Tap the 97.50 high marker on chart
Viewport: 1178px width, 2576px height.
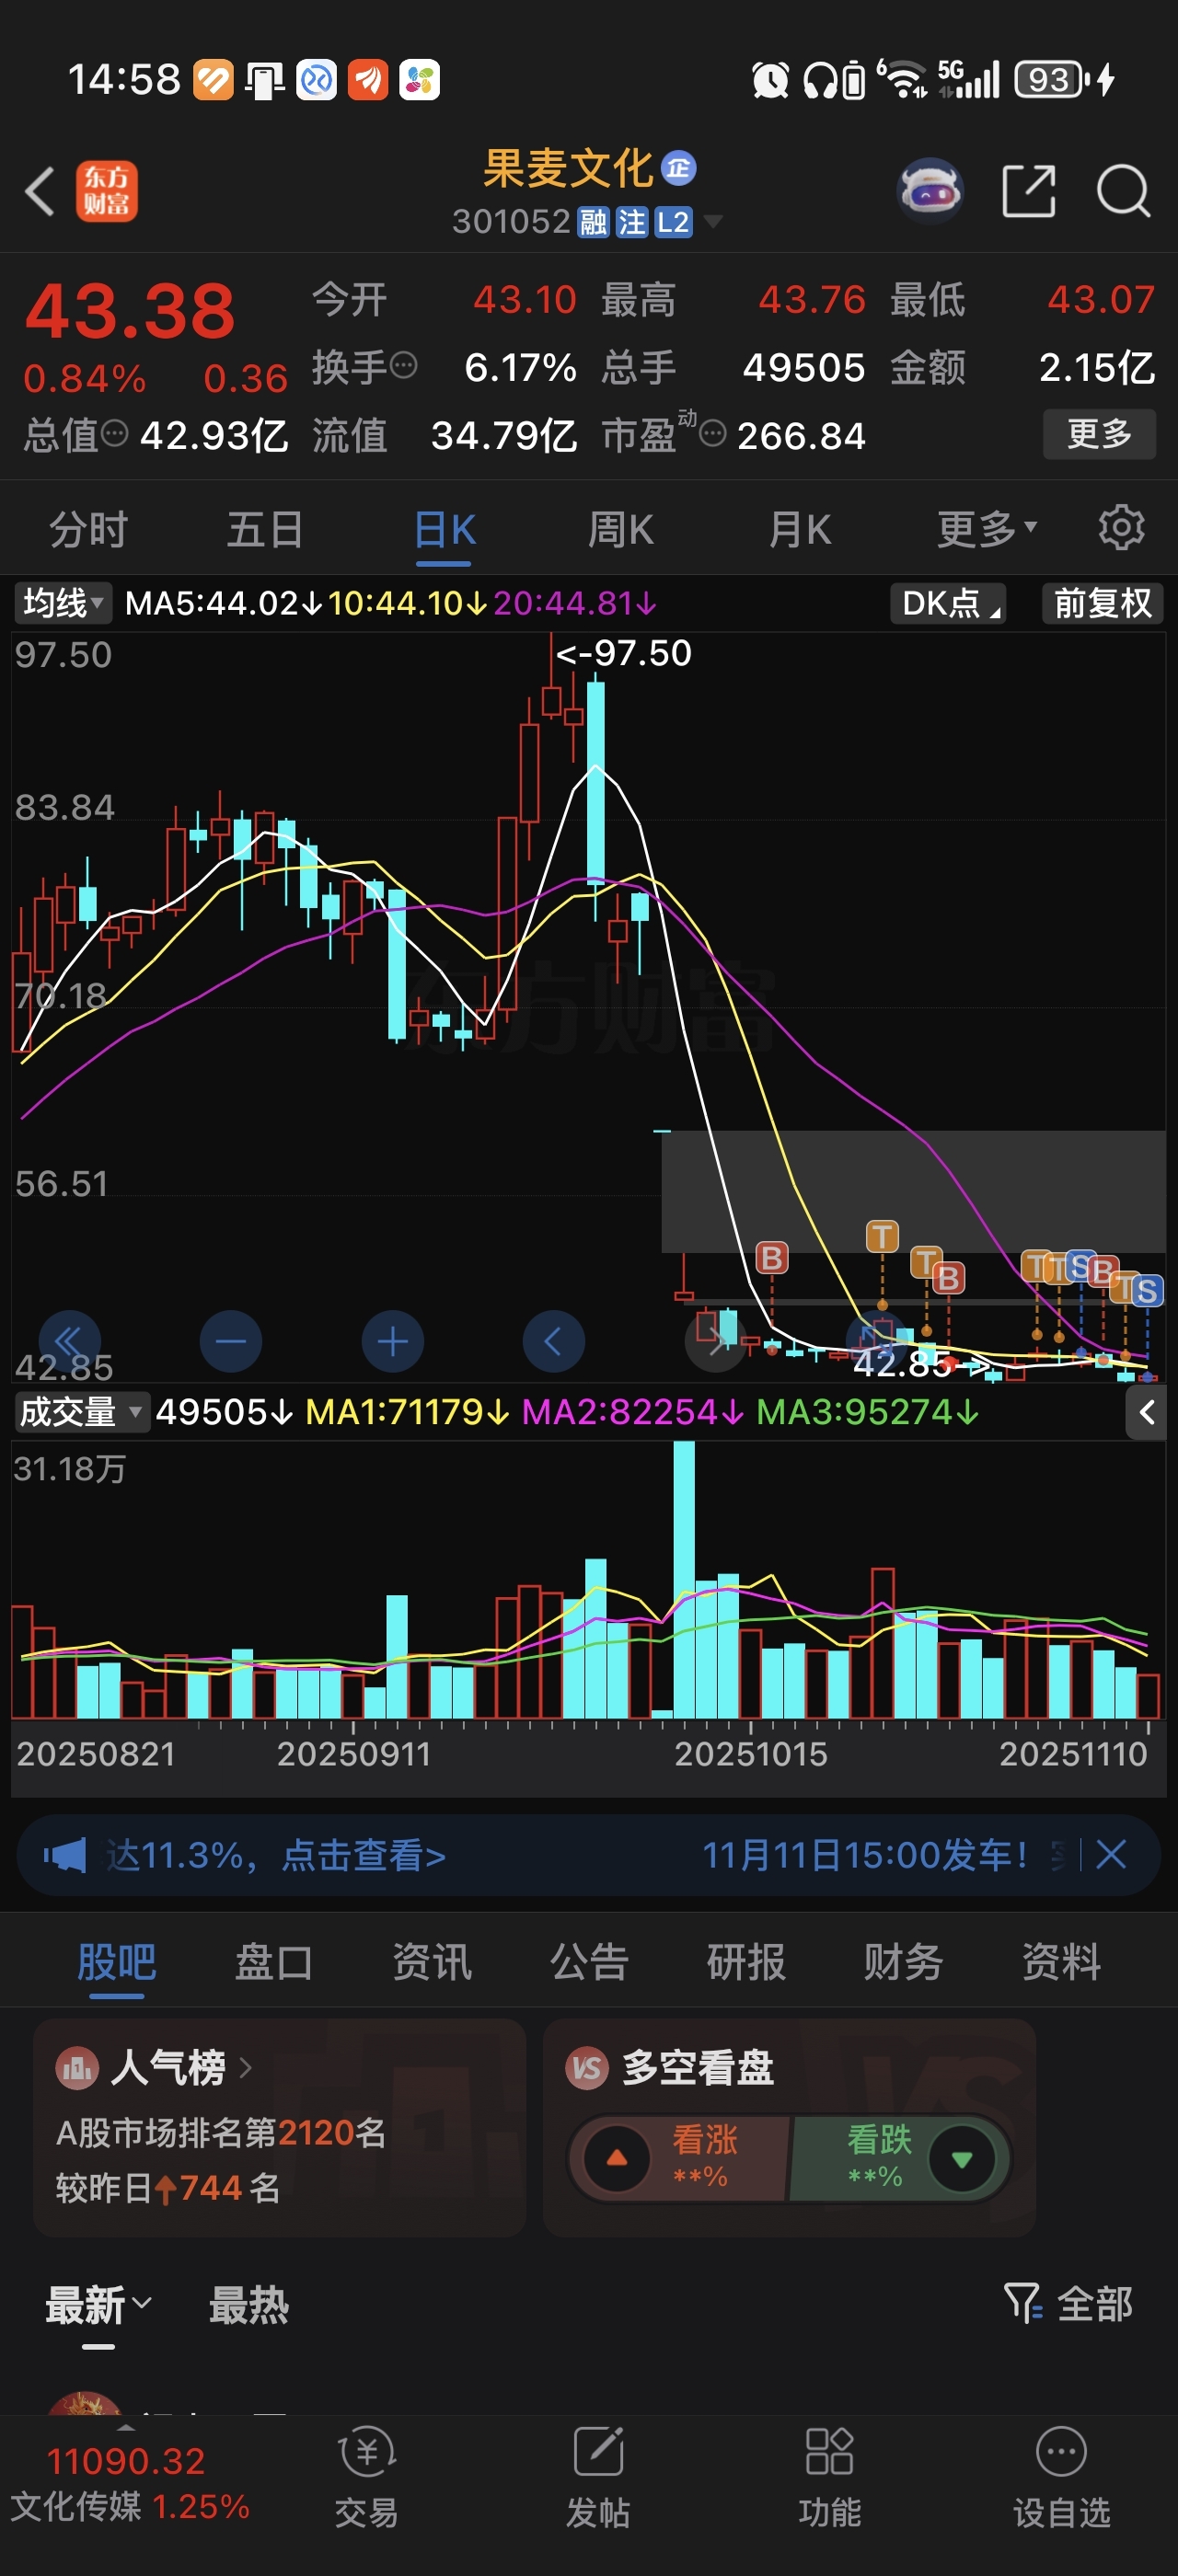[623, 653]
